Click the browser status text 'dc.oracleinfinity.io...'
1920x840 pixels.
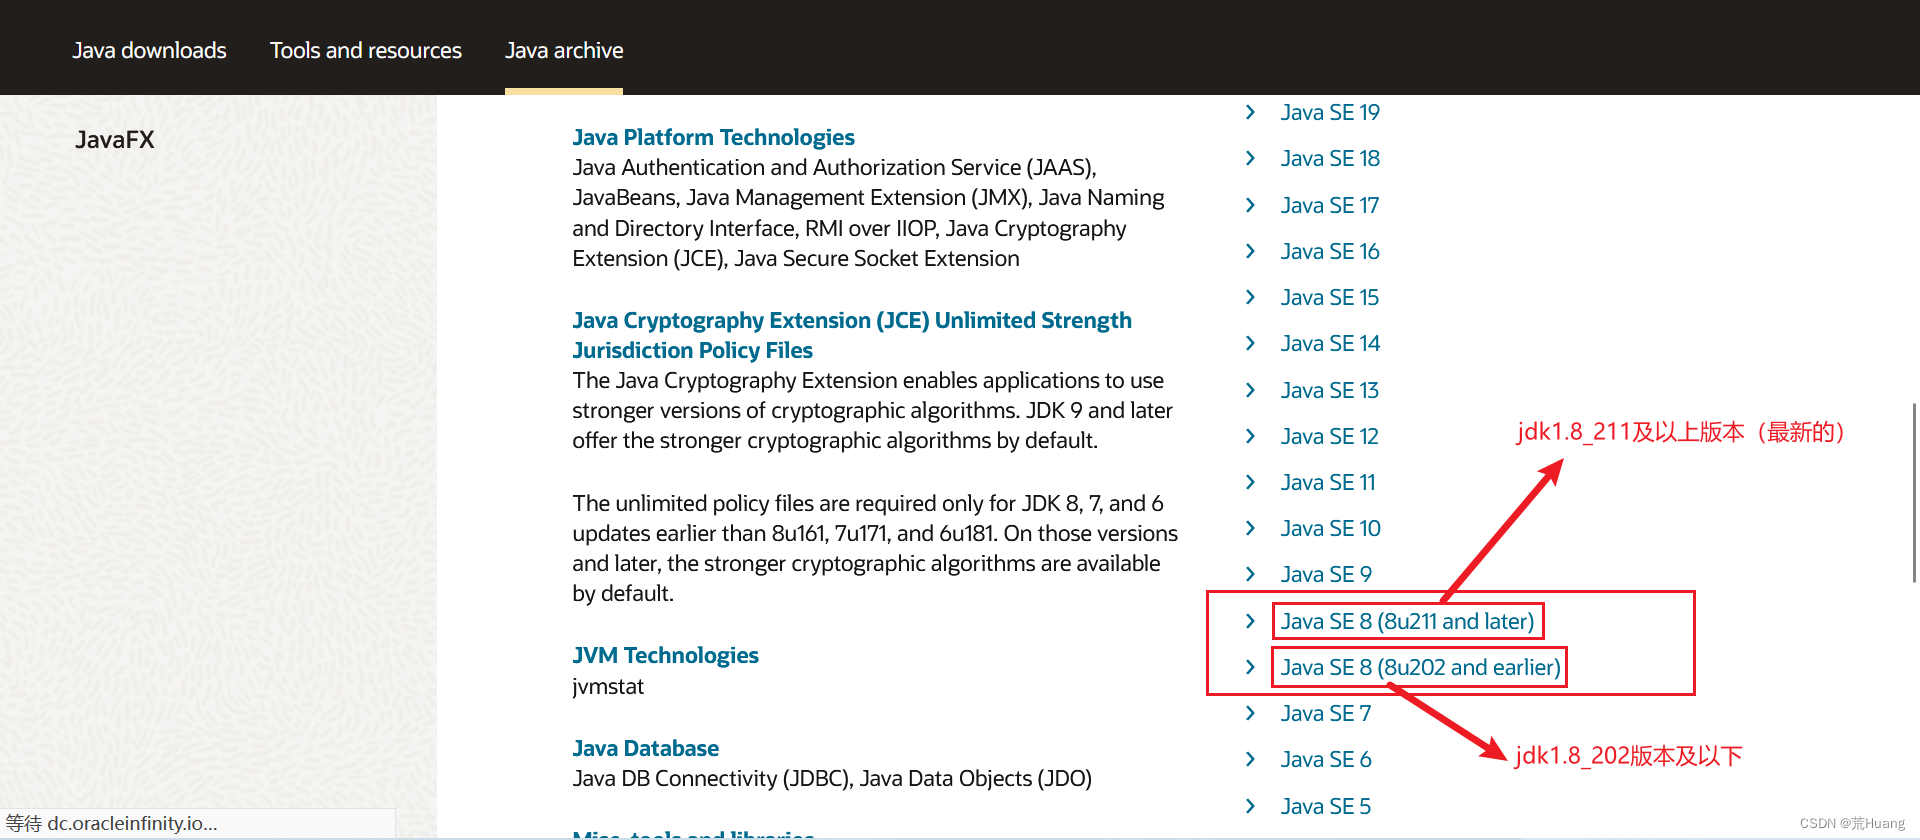(132, 823)
